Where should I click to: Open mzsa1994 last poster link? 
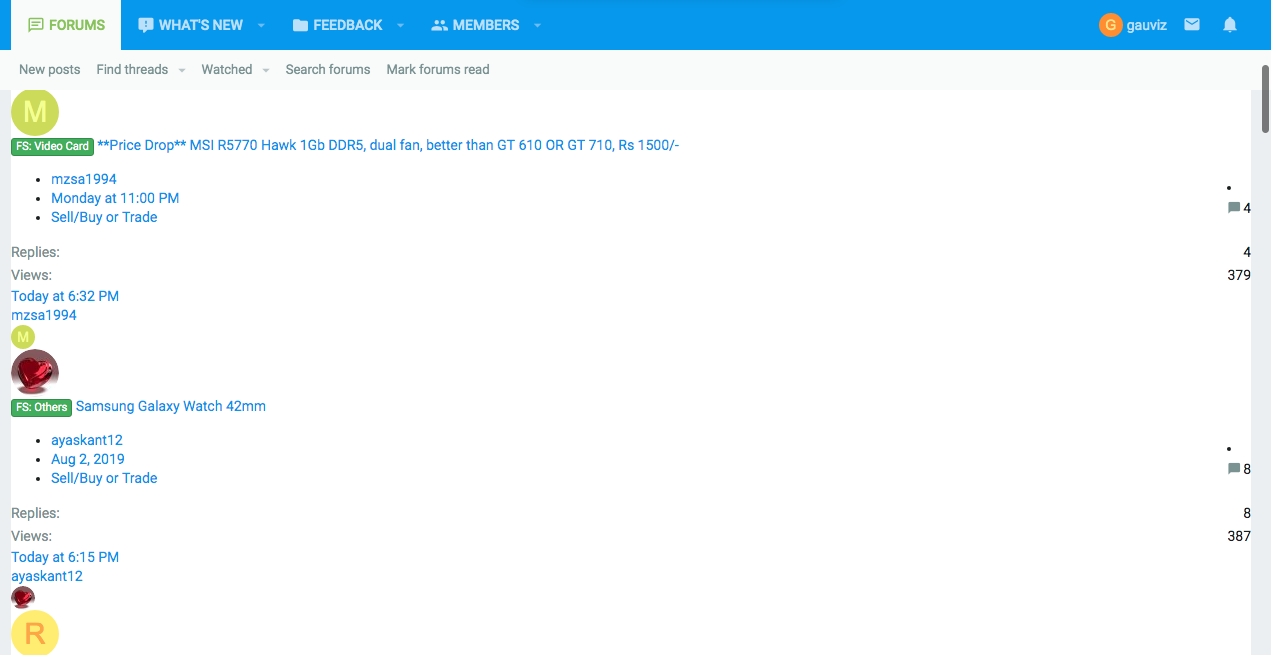44,315
